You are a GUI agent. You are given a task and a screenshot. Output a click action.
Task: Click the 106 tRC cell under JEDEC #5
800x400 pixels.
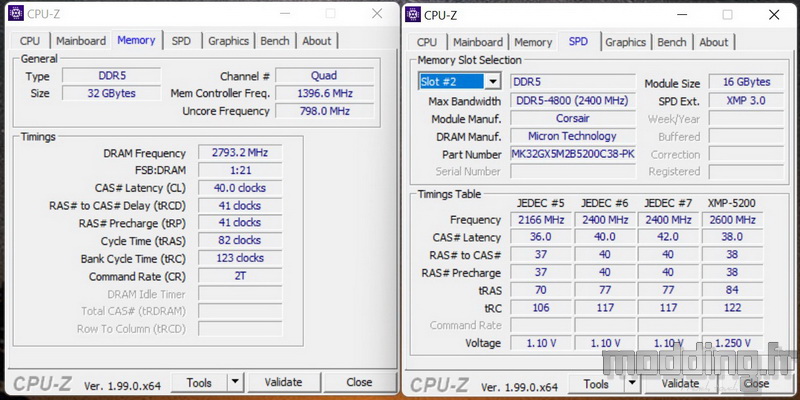pos(541,308)
